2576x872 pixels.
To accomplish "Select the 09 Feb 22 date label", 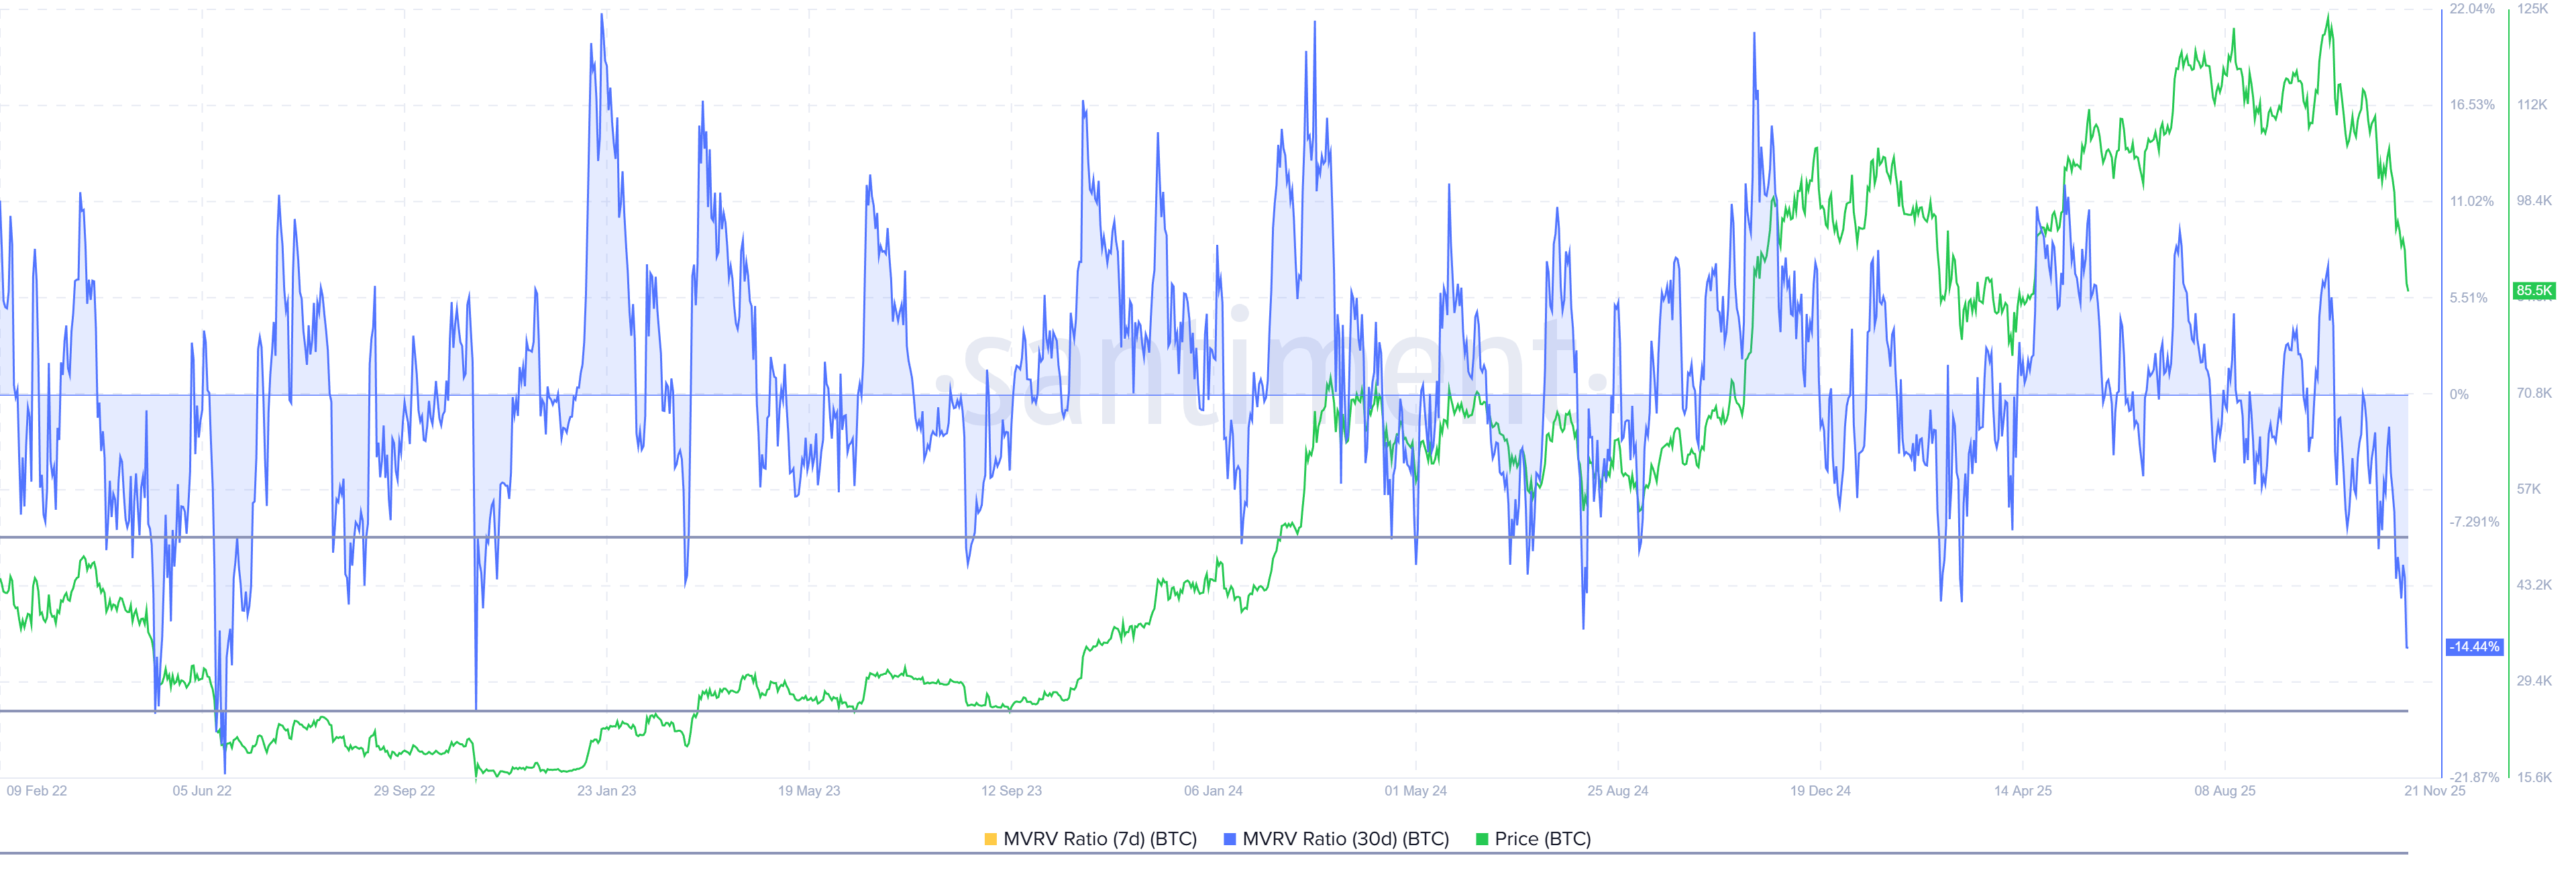I will (37, 791).
